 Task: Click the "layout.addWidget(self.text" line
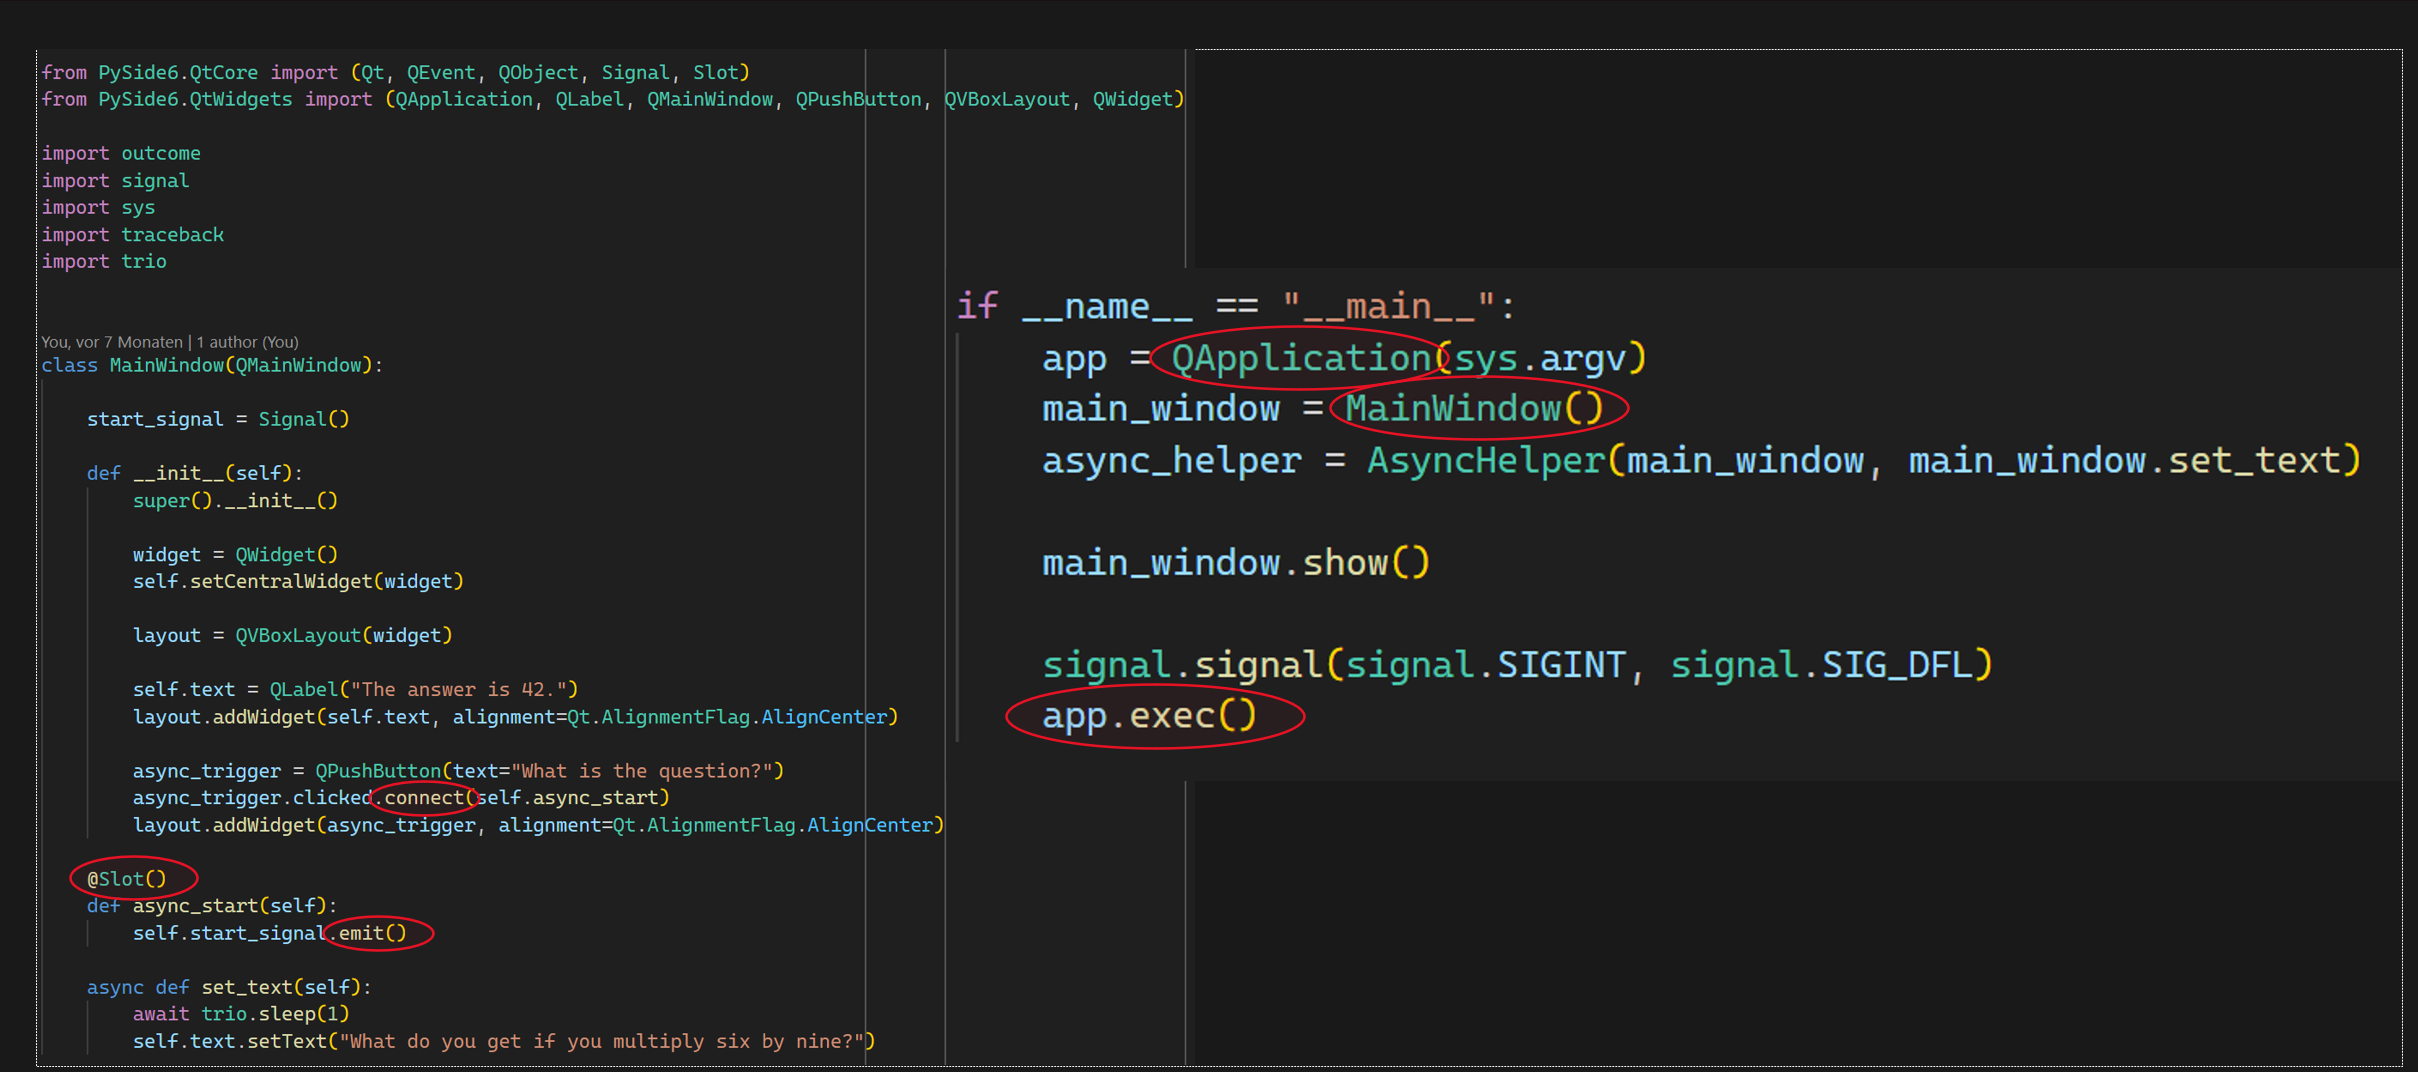[x=516, y=717]
